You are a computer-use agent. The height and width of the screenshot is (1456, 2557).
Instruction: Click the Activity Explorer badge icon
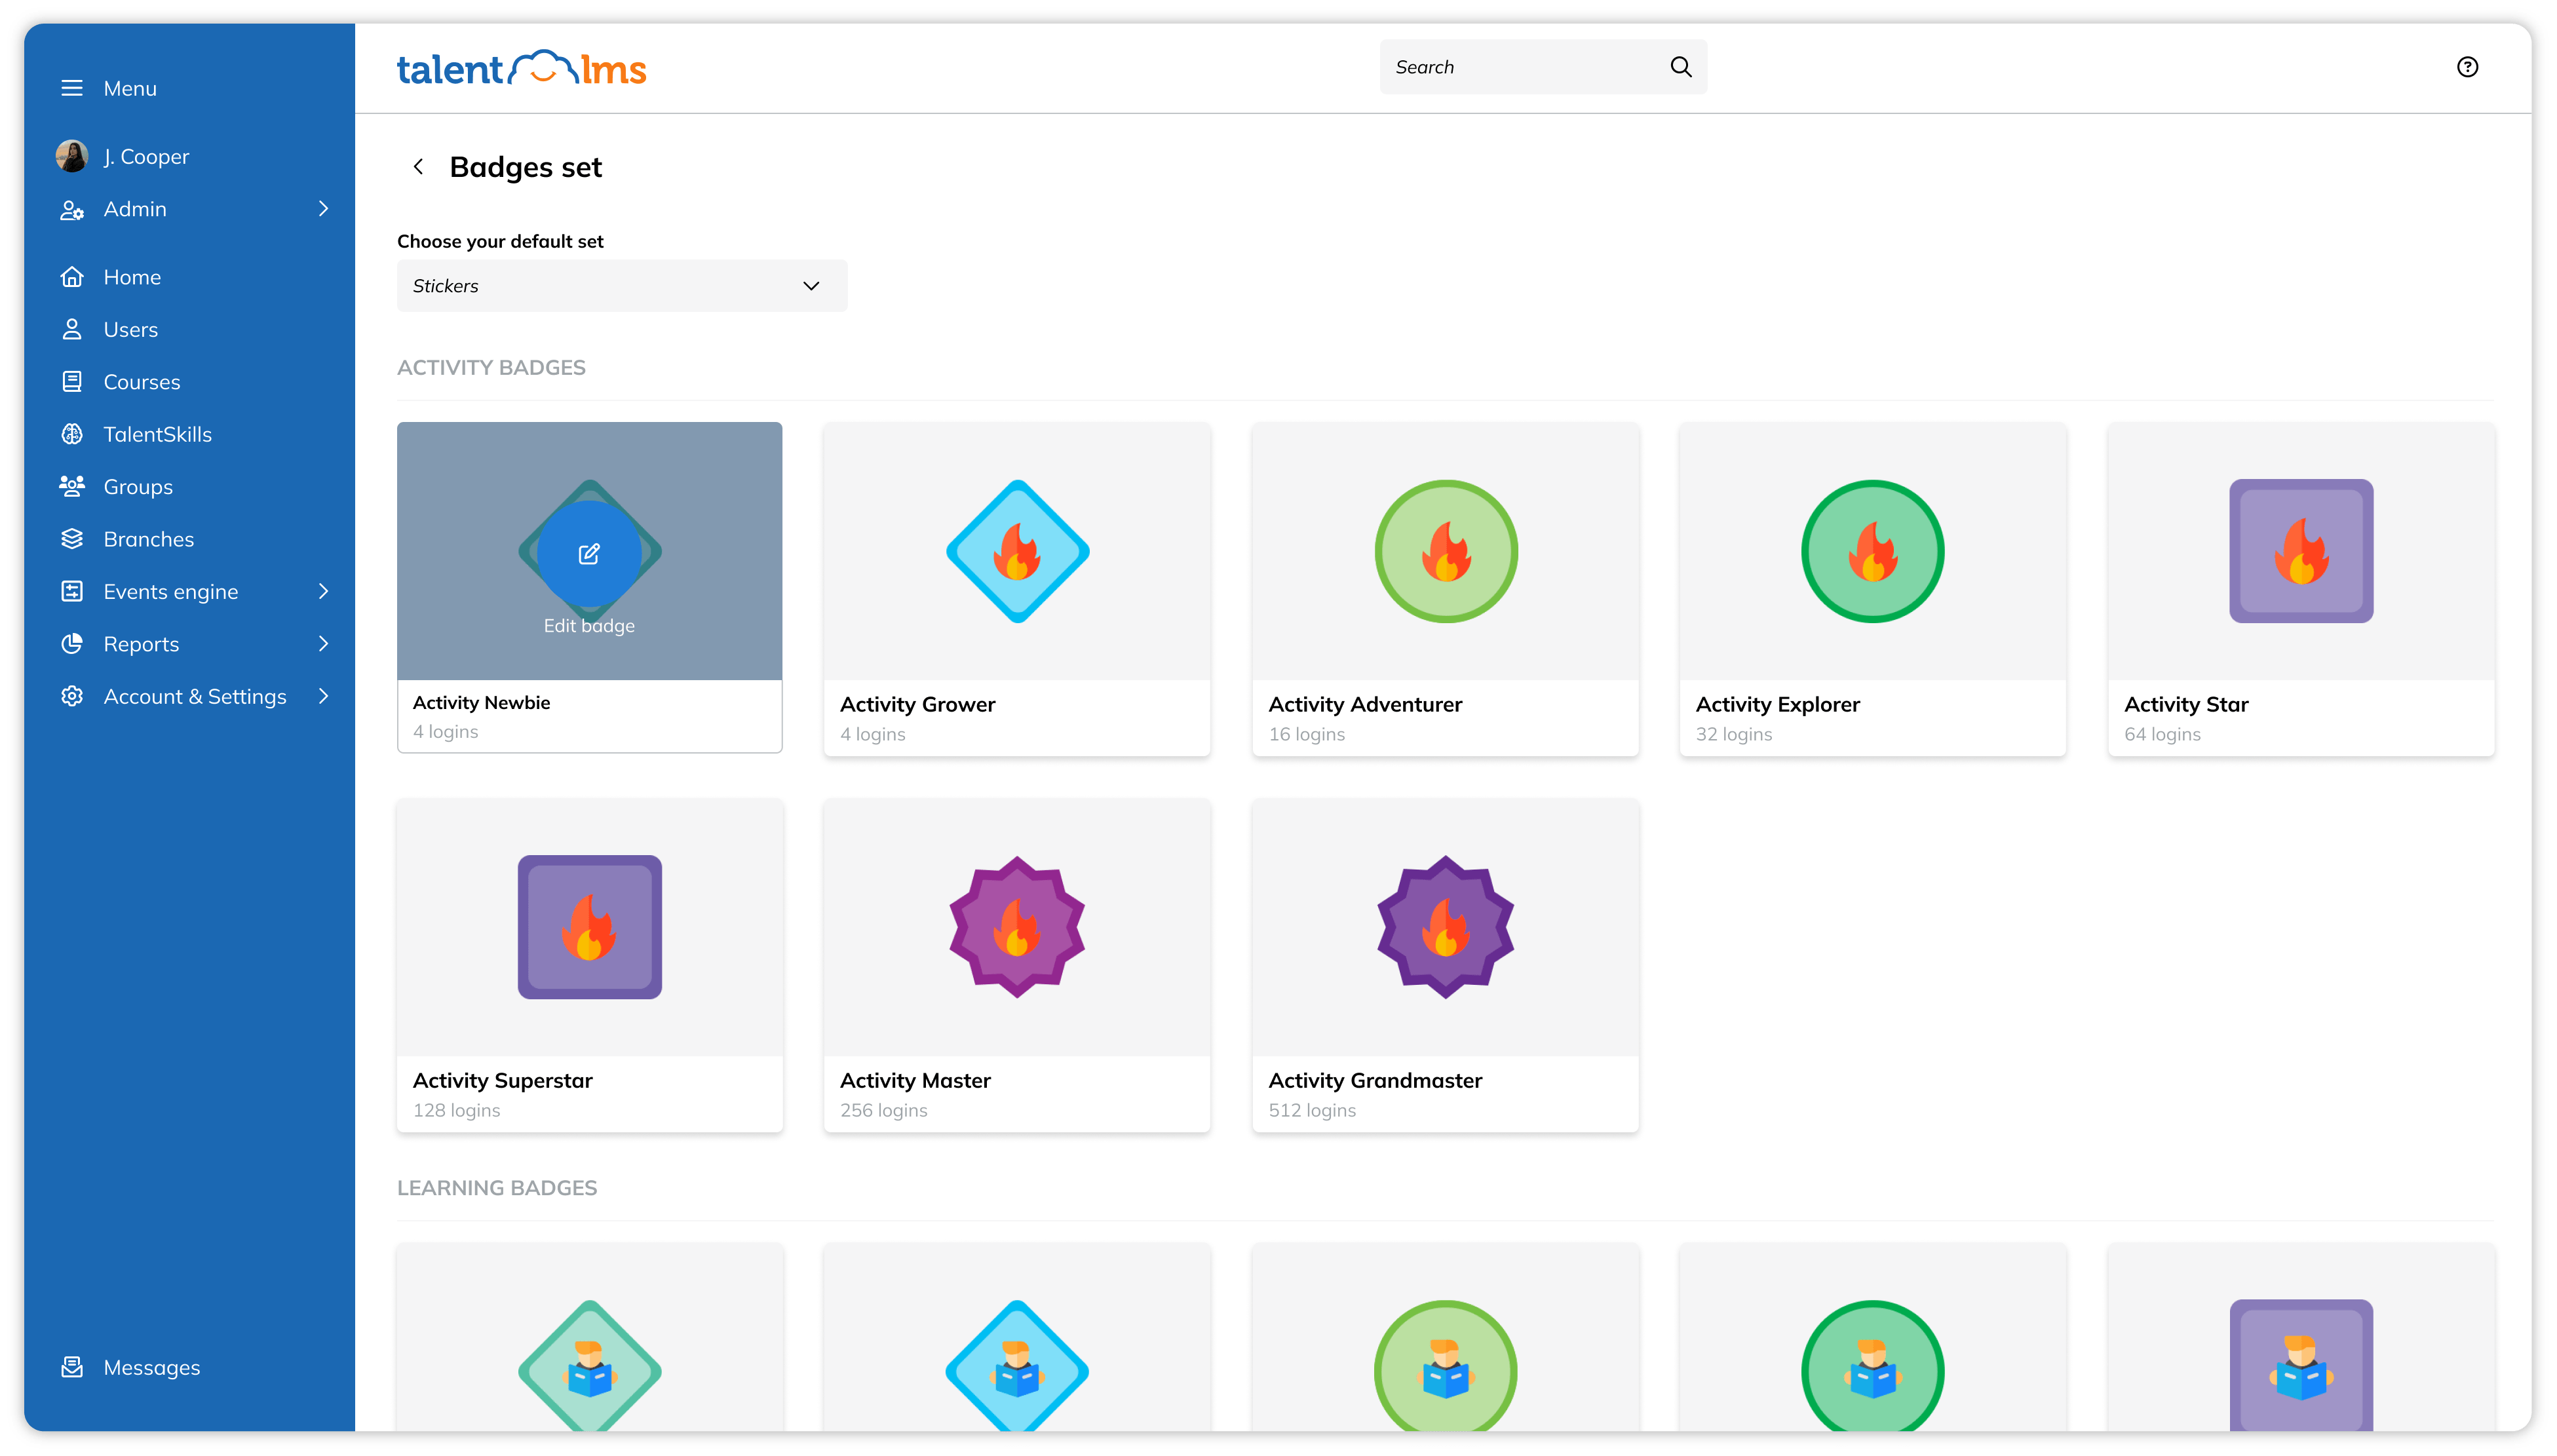[x=1870, y=552]
